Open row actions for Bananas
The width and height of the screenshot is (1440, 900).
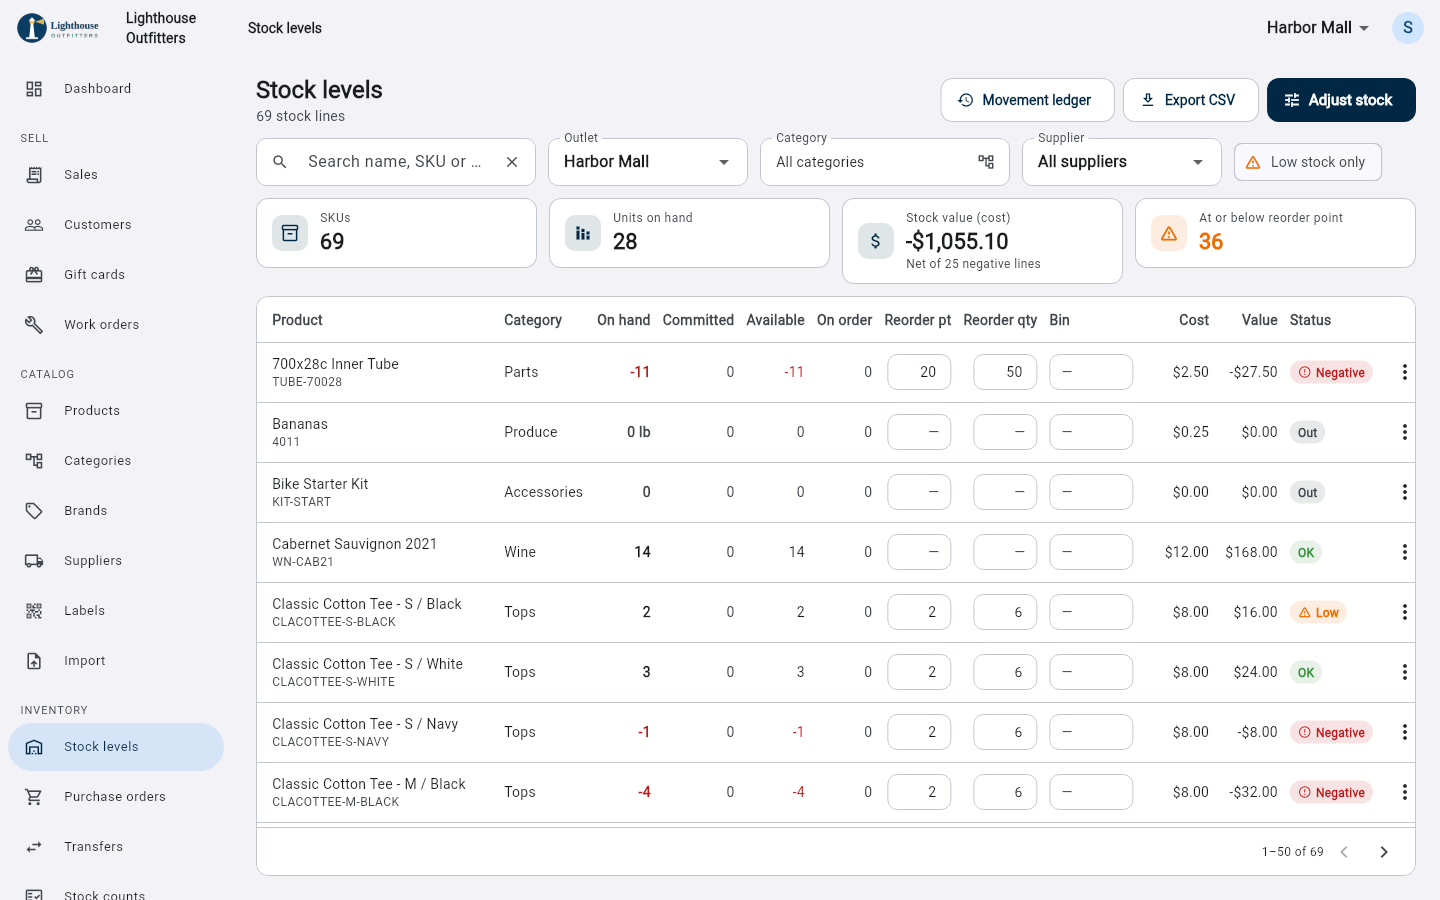(1405, 432)
